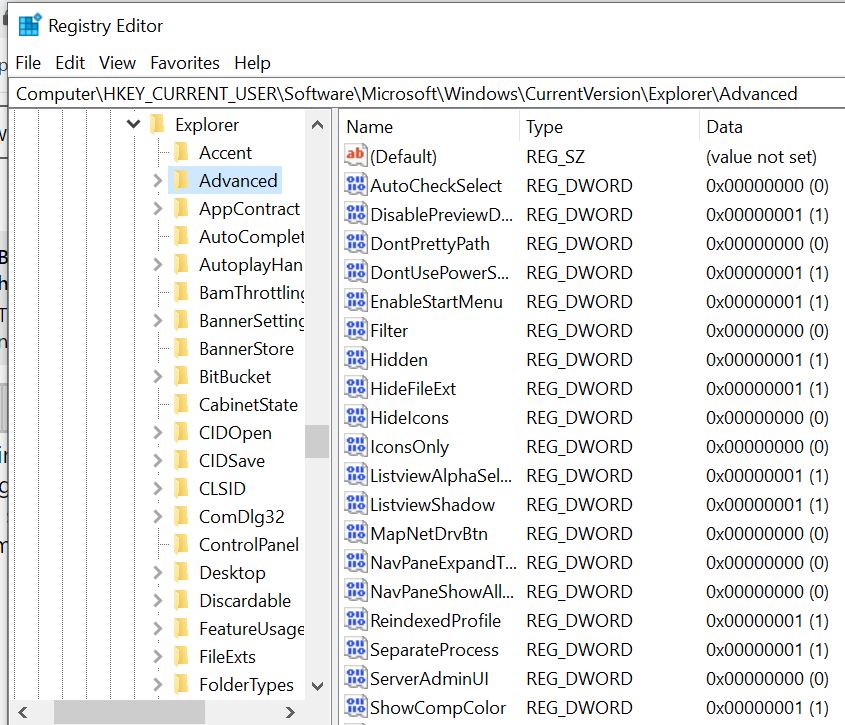Screen dimensions: 845x725
Task: Expand the AppContract key
Action: 157,209
